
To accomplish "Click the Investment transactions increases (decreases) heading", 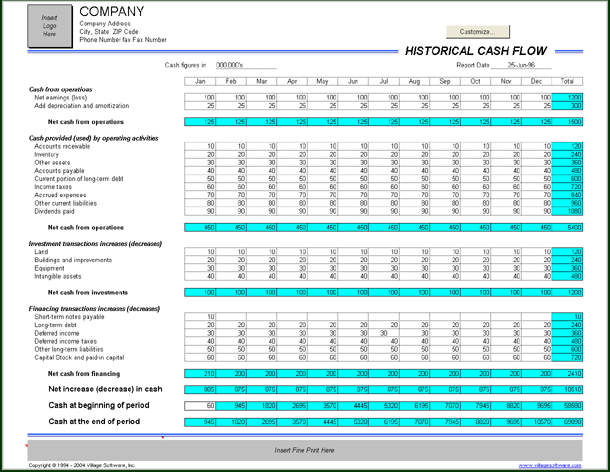I will point(95,244).
